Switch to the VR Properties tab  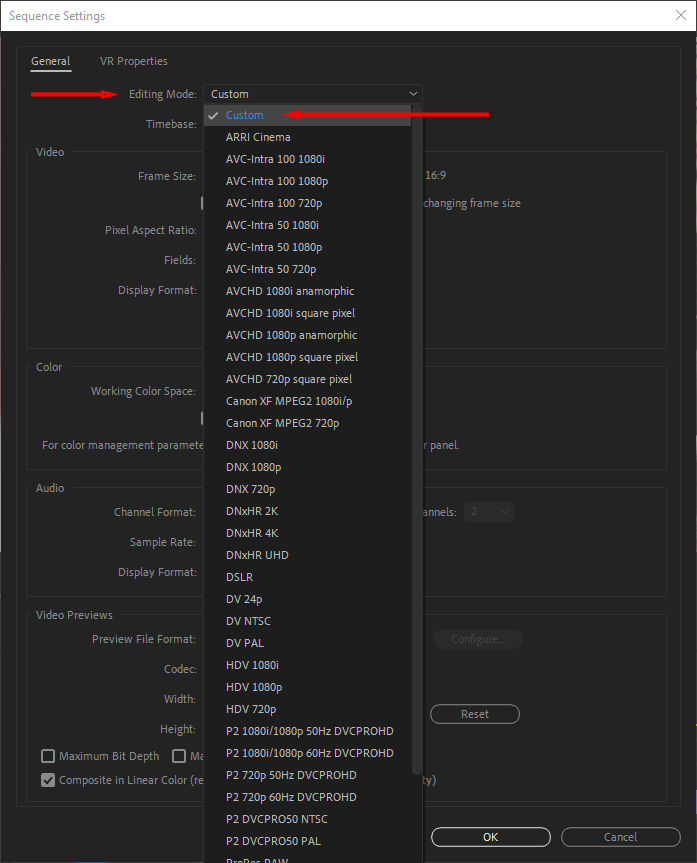click(x=133, y=62)
